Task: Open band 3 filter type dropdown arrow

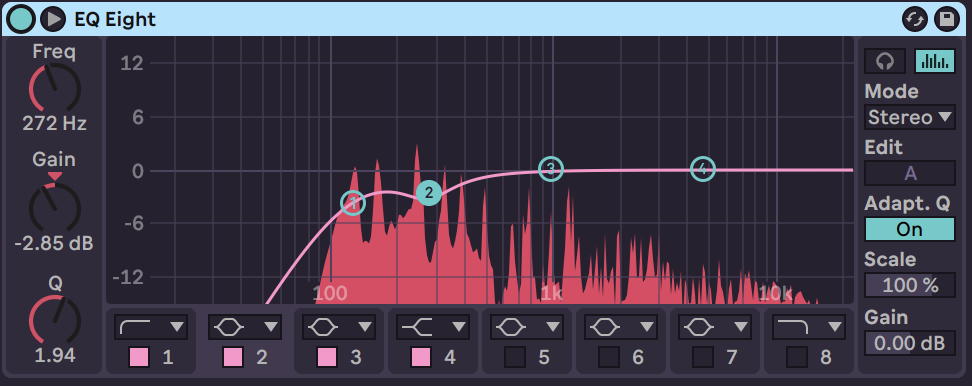Action: pos(365,327)
